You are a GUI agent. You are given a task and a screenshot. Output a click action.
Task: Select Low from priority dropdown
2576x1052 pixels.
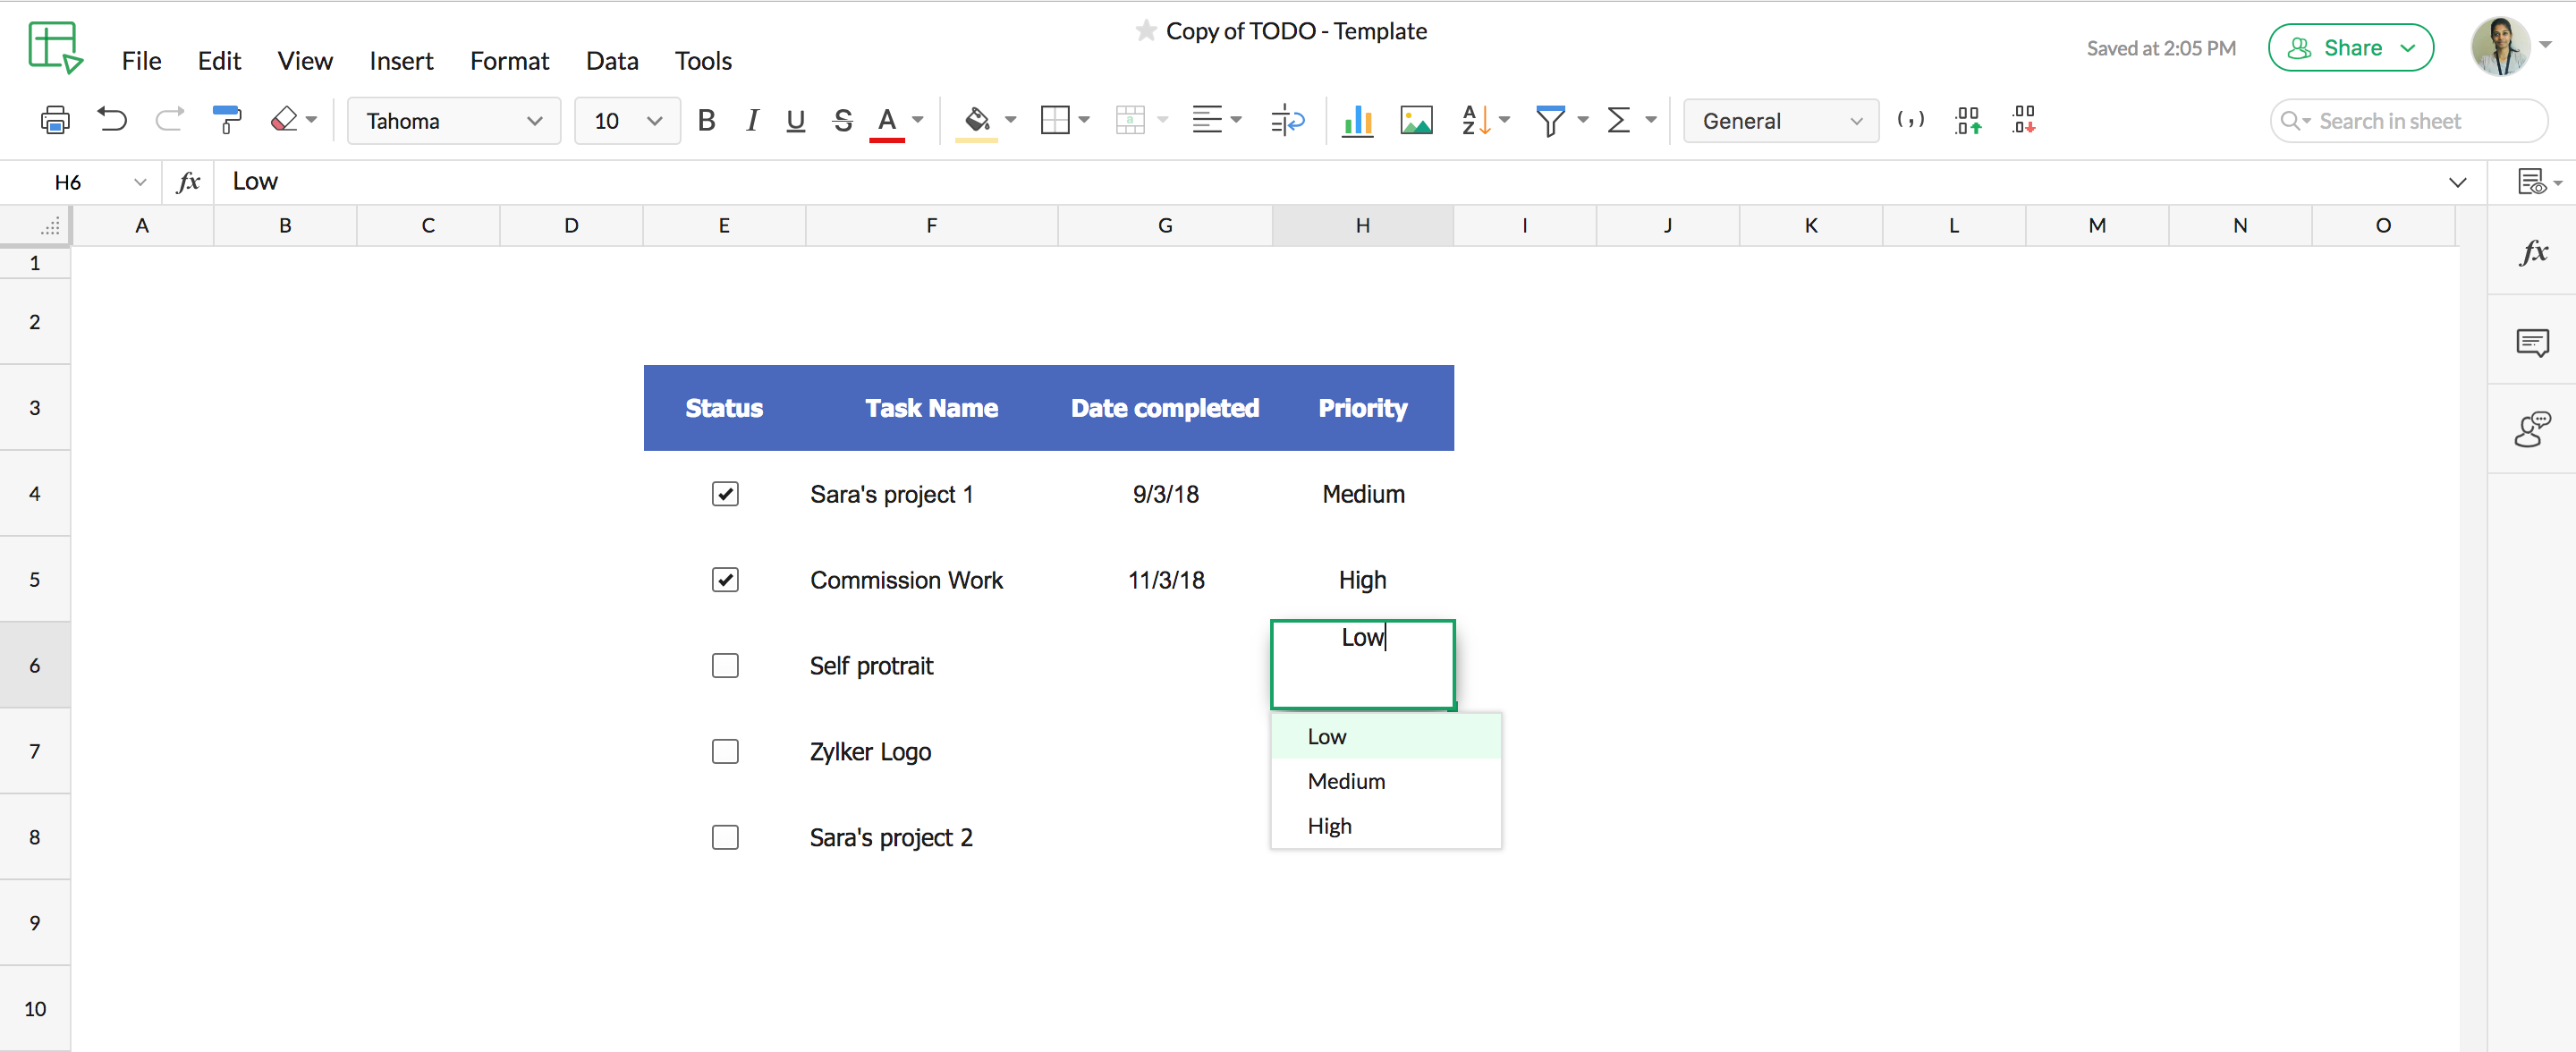(1326, 734)
